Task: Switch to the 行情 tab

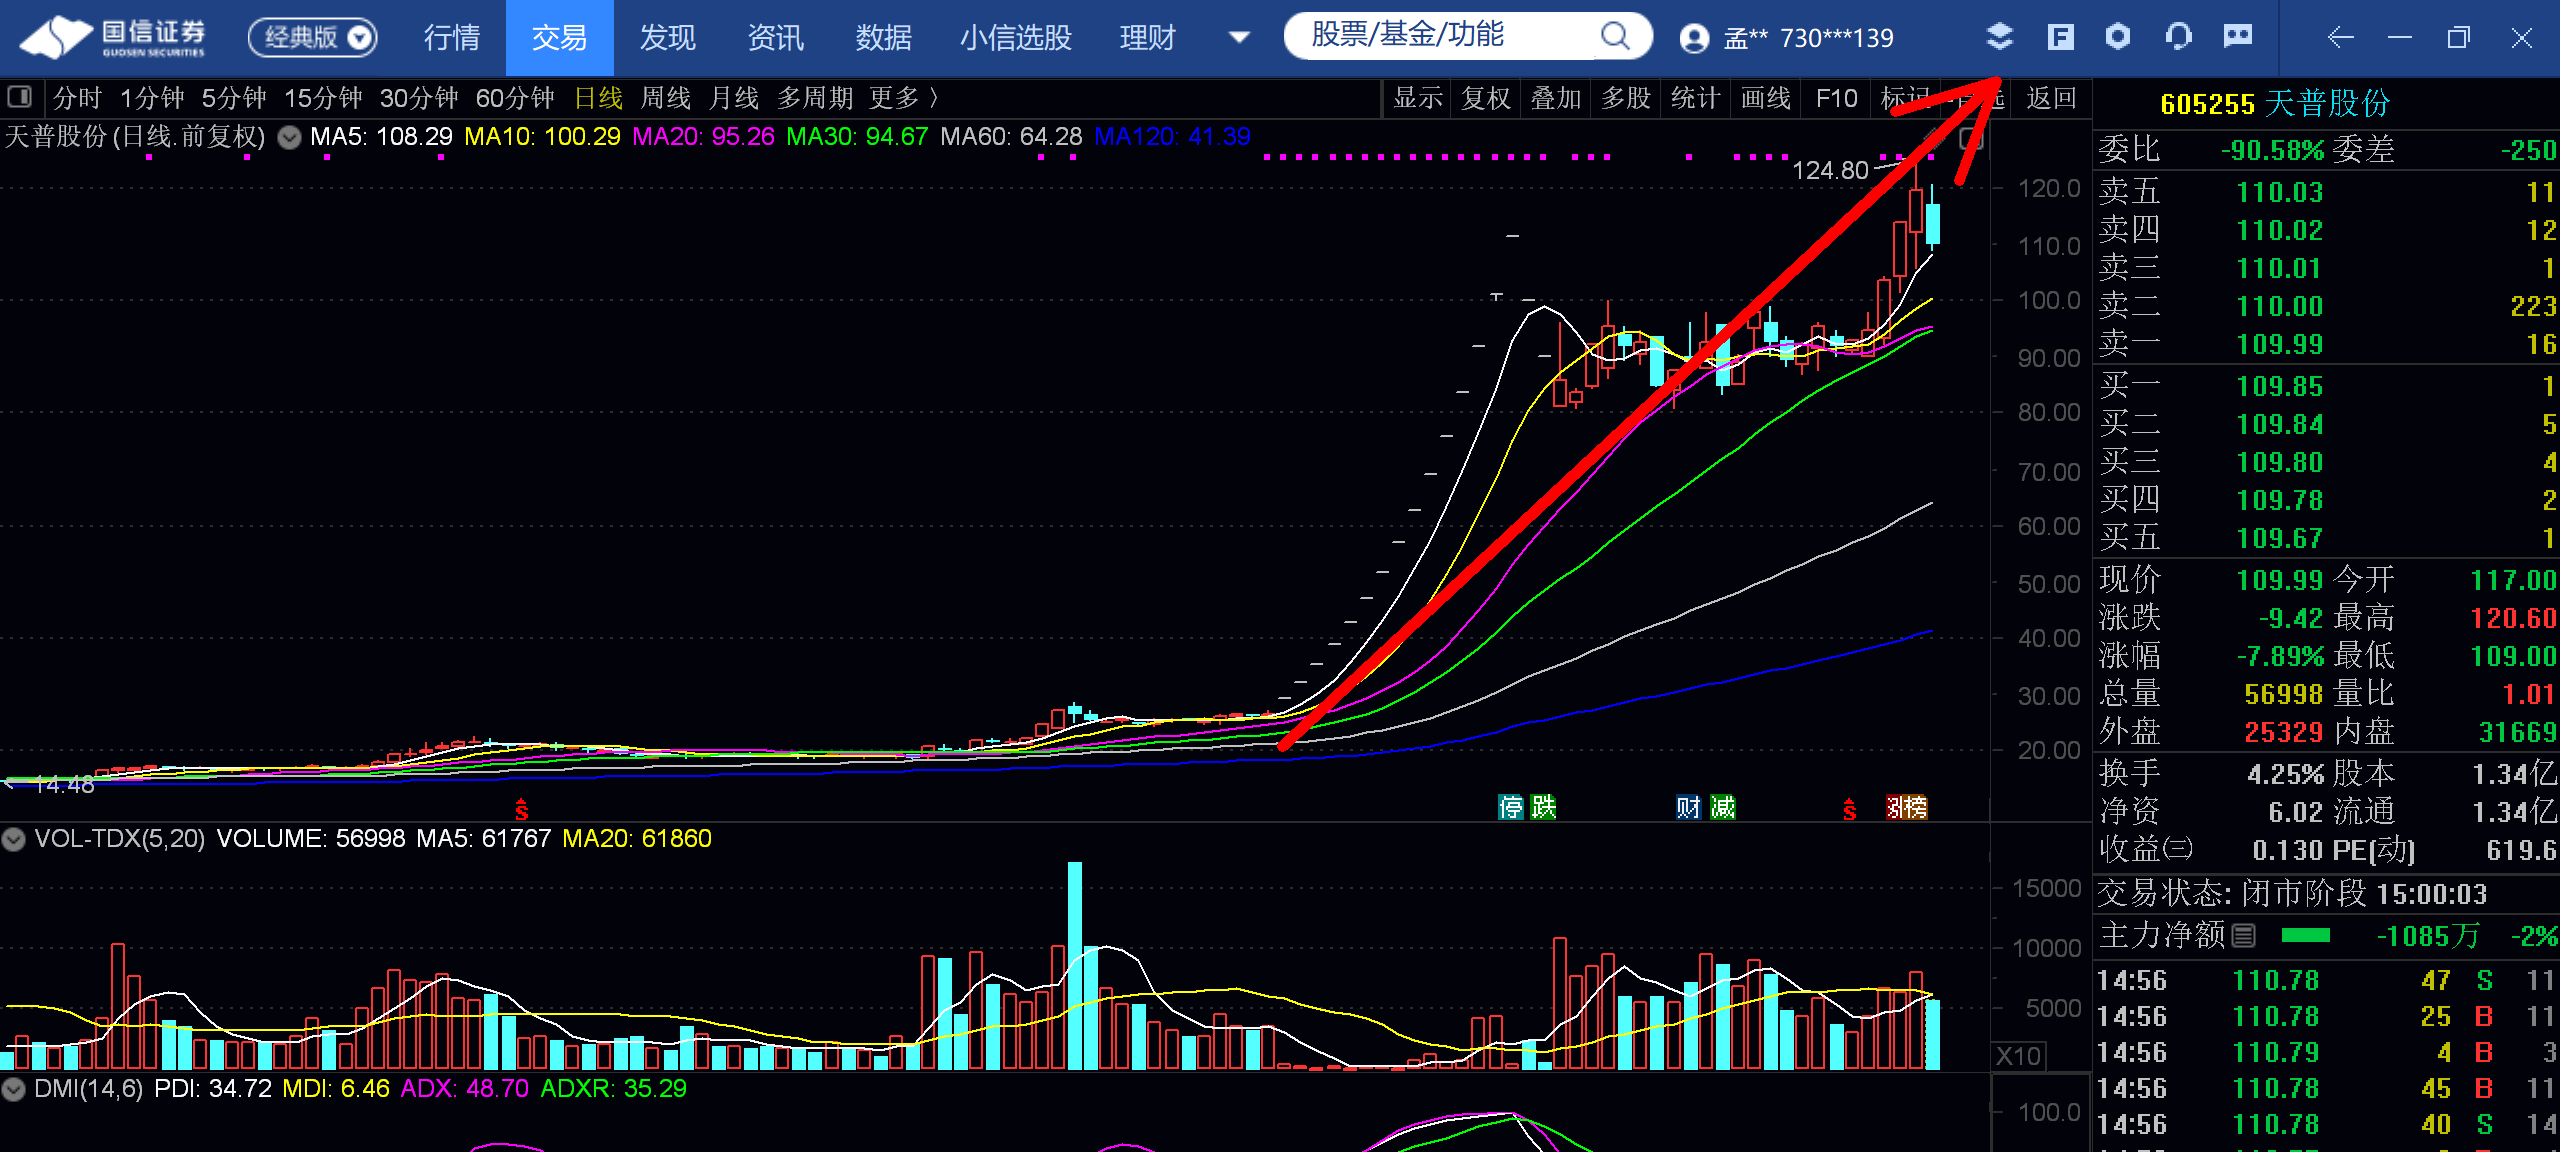Action: tap(452, 38)
